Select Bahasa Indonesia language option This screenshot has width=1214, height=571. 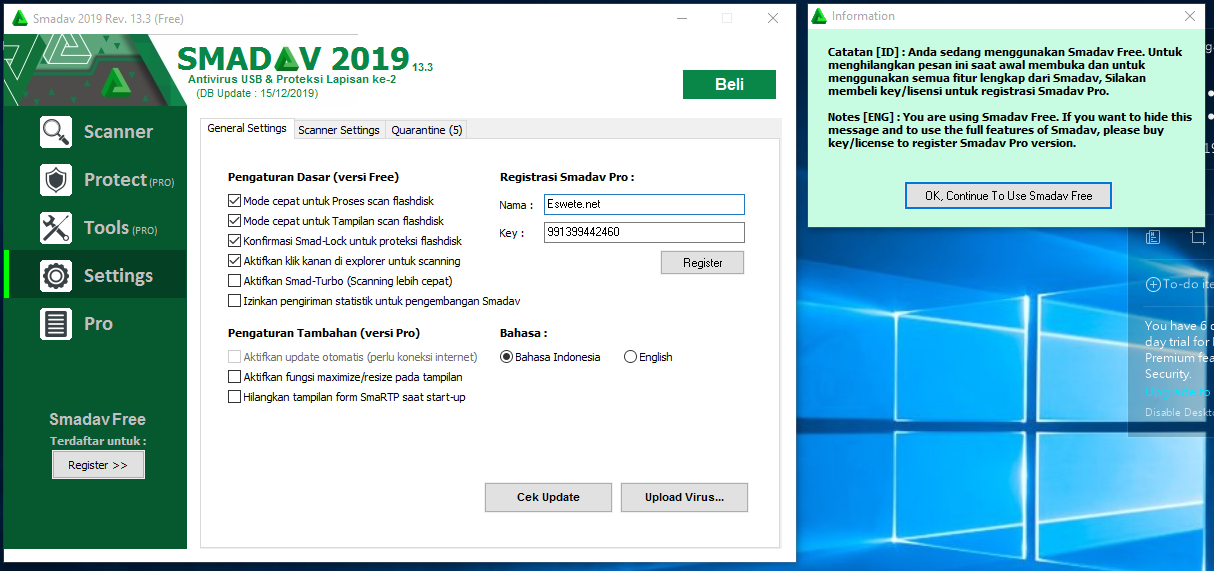(x=506, y=357)
